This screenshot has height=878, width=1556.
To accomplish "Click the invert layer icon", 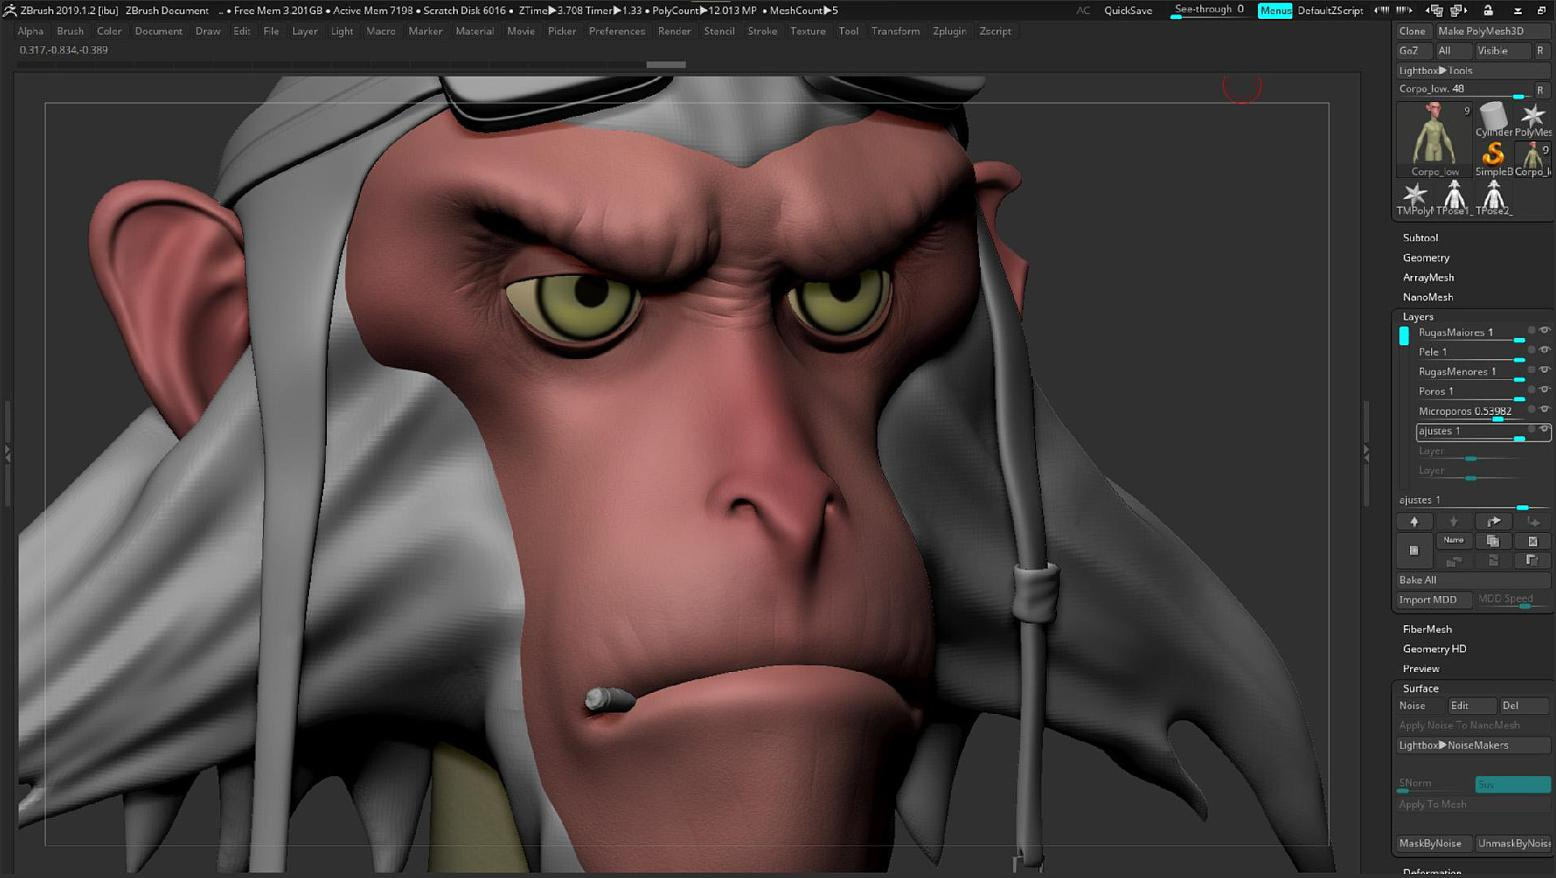I will coord(1493,561).
